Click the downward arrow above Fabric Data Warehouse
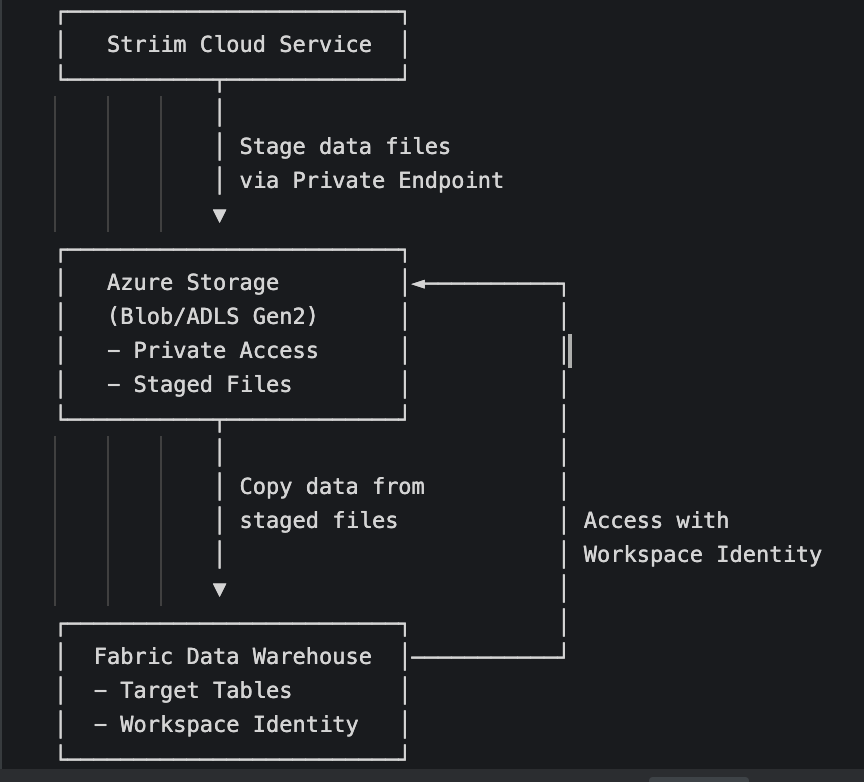The height and width of the screenshot is (782, 864). click(x=219, y=589)
